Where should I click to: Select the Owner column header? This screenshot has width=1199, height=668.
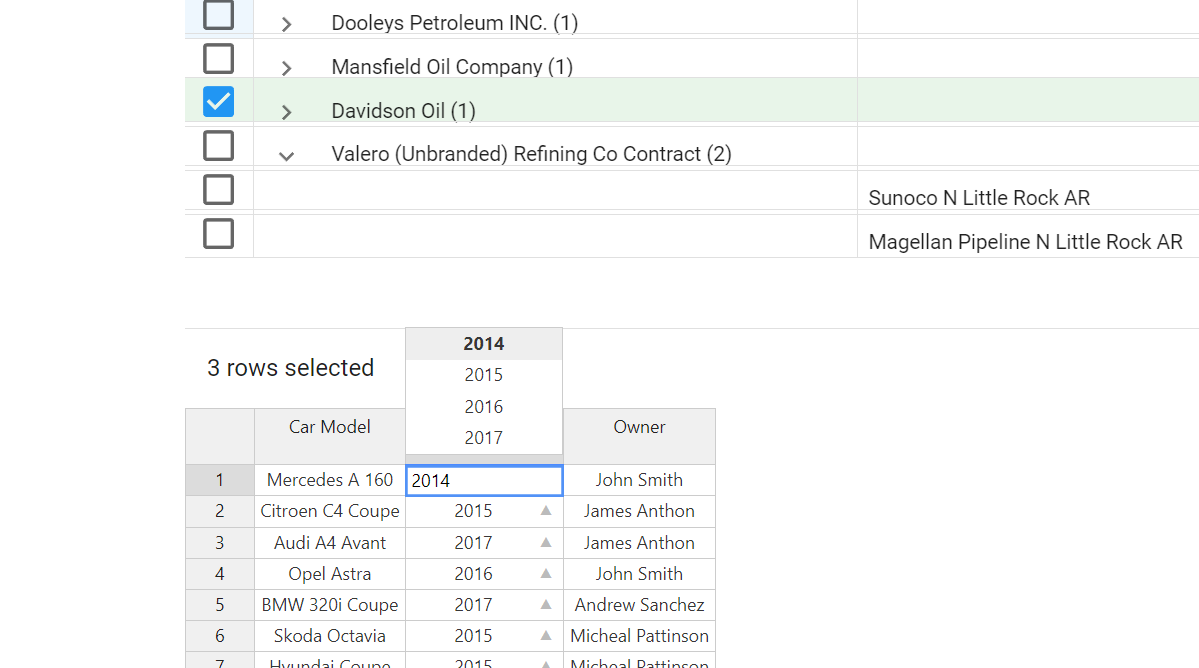(x=639, y=436)
